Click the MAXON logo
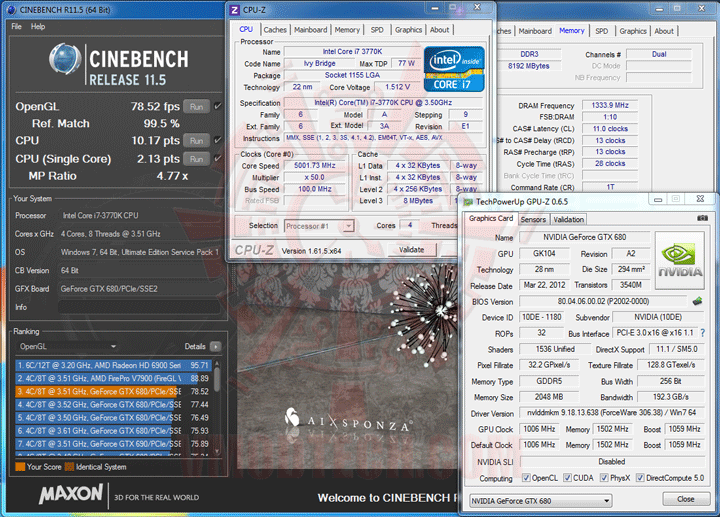This screenshot has width=720, height=517. (x=71, y=495)
